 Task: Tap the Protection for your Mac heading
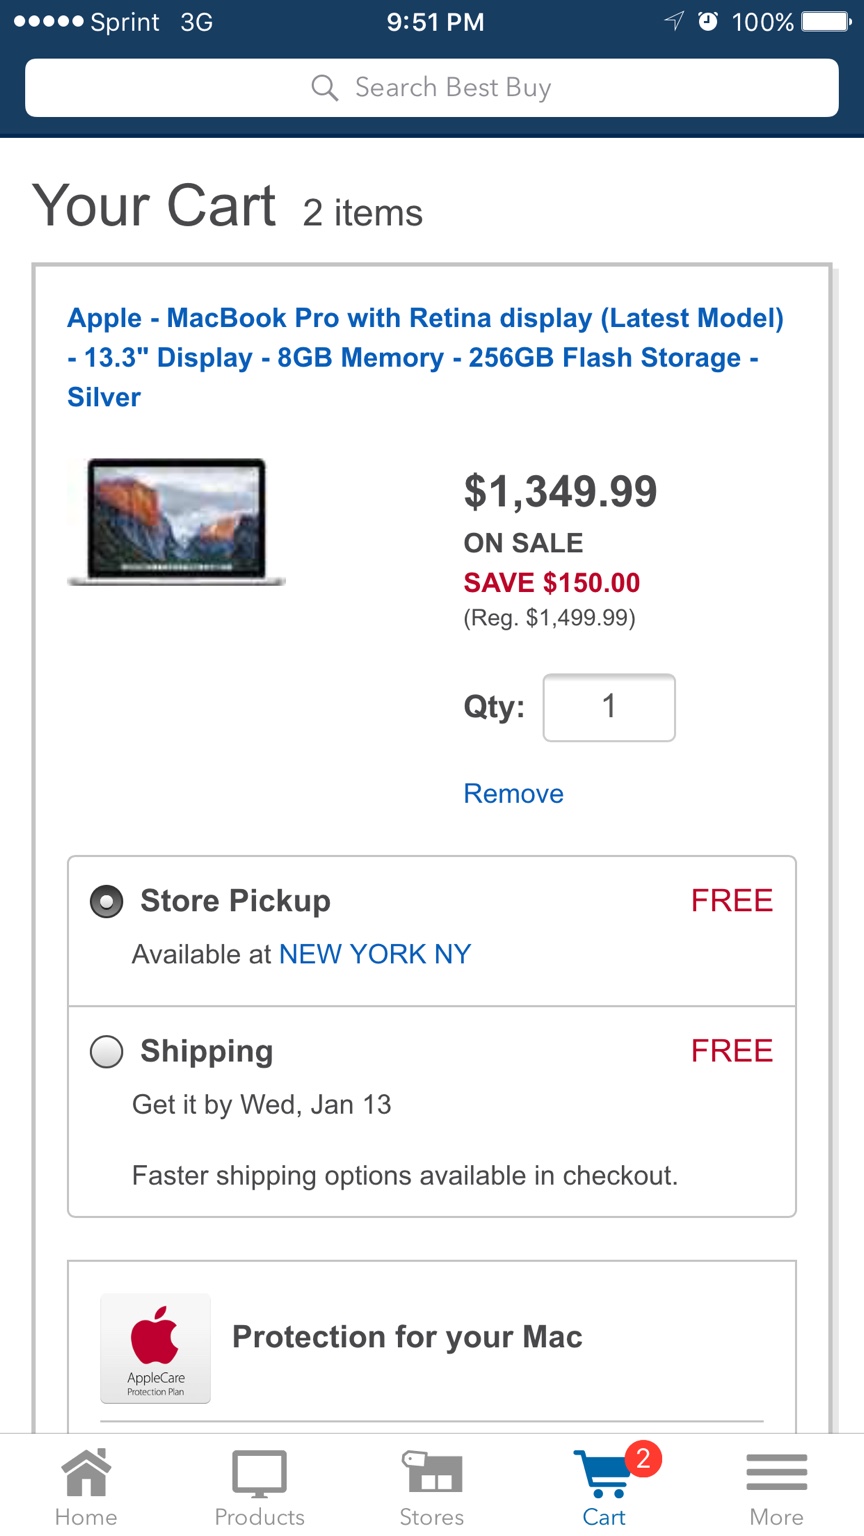[x=407, y=1337]
